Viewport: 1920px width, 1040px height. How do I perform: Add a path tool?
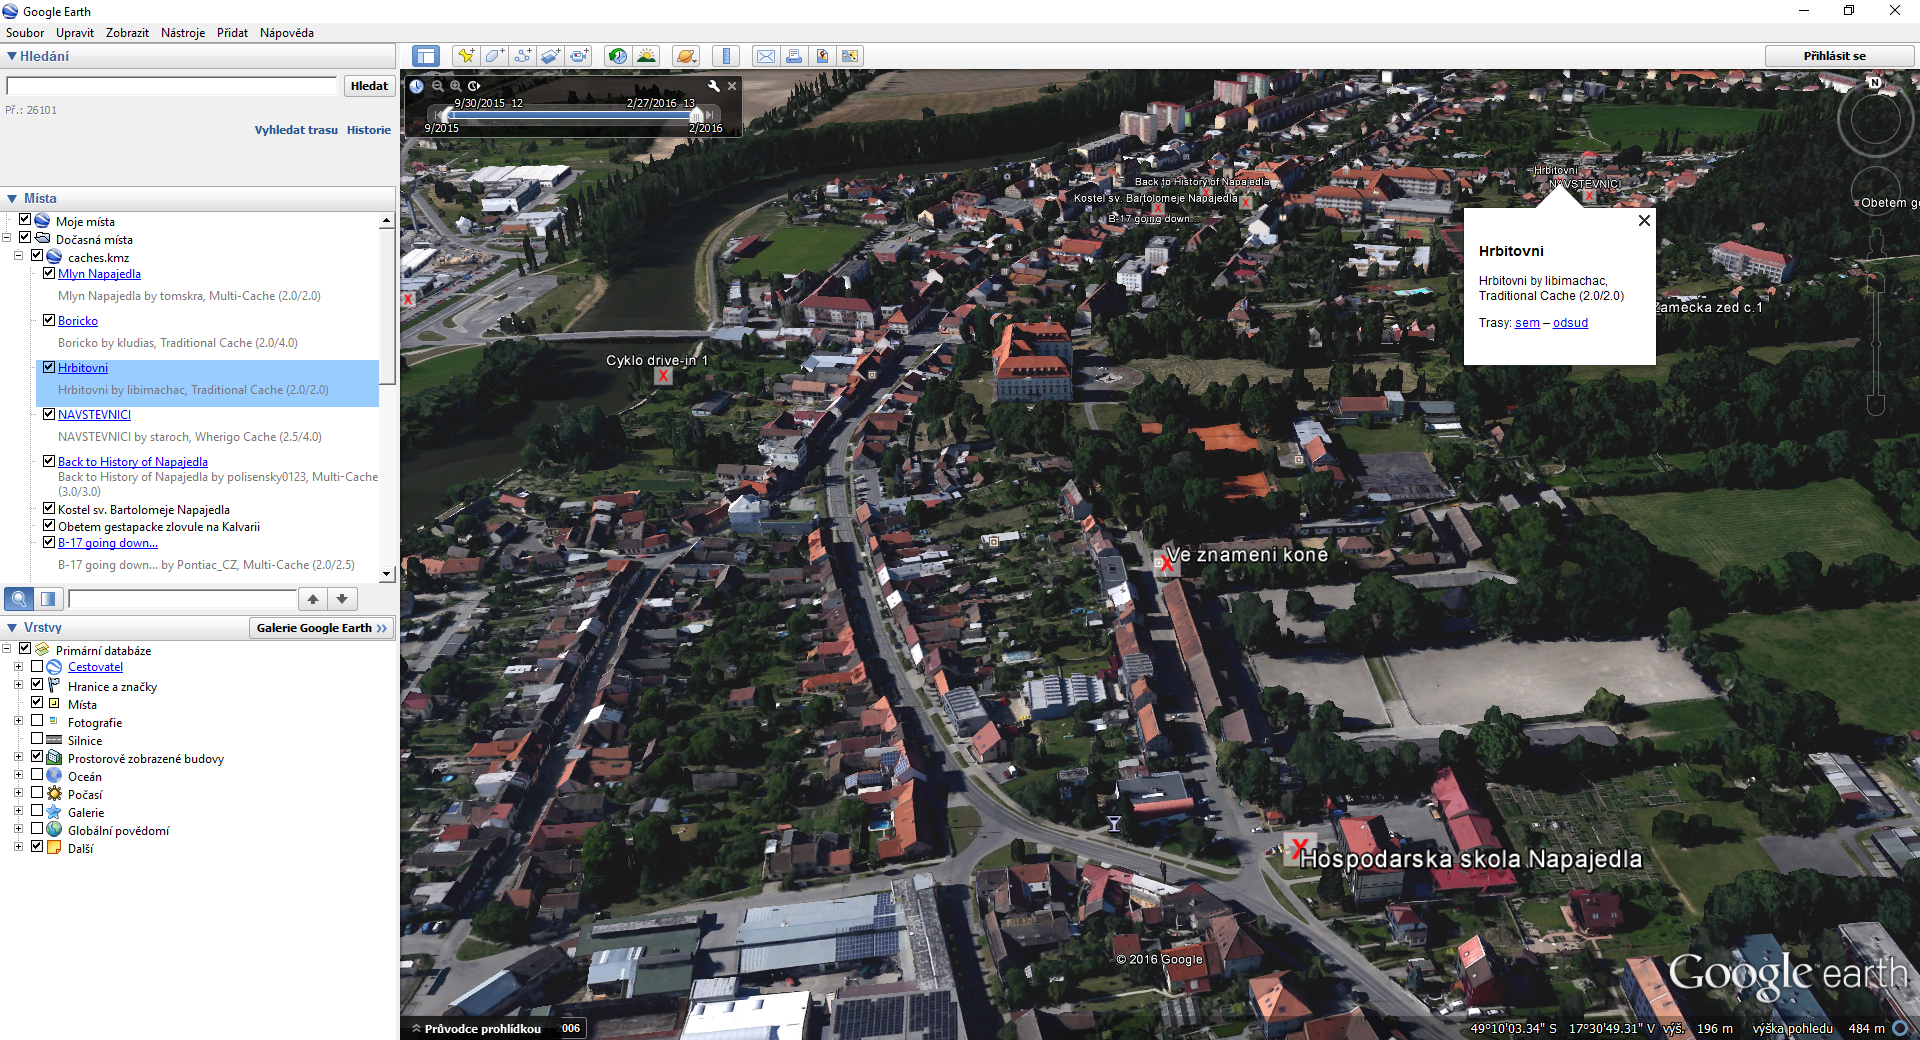point(523,56)
